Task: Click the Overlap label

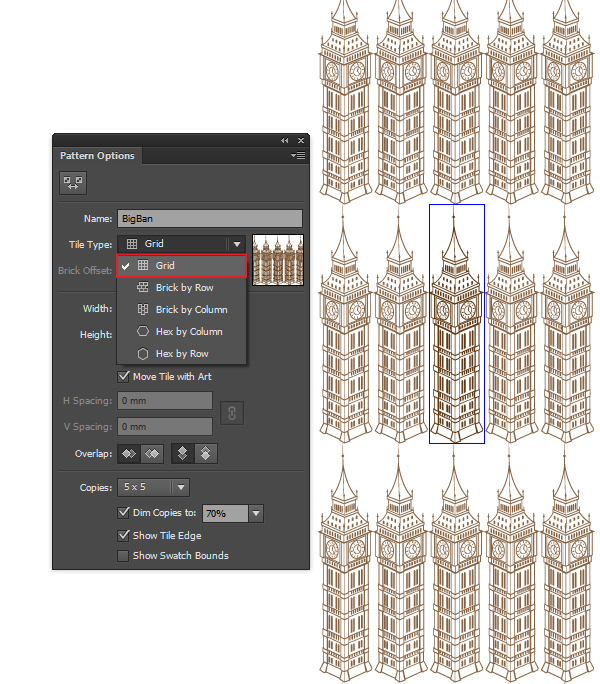Action: point(93,454)
